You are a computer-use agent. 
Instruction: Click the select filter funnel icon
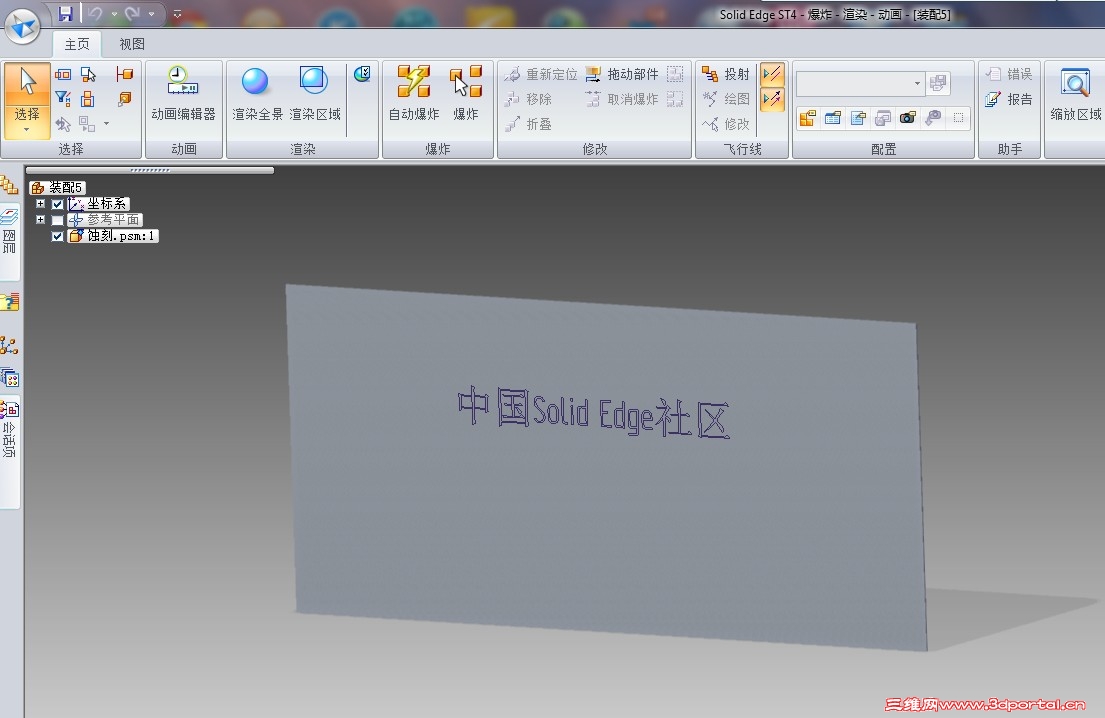click(x=63, y=99)
